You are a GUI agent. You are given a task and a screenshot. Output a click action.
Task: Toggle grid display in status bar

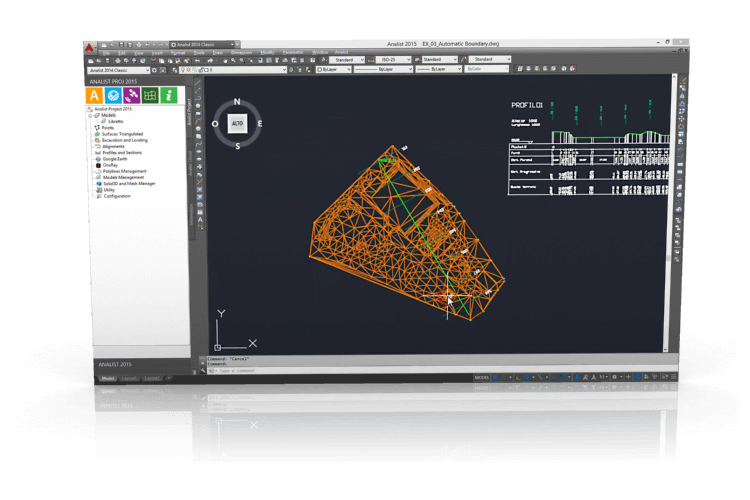click(x=496, y=378)
